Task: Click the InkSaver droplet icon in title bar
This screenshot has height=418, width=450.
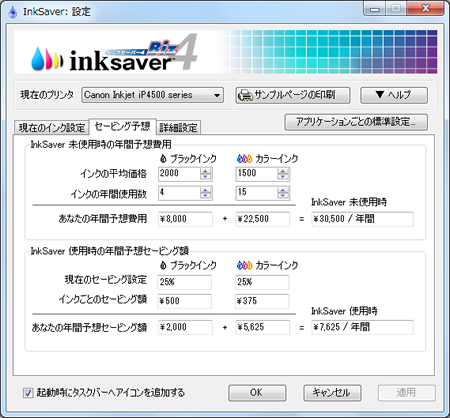Action: coord(13,12)
